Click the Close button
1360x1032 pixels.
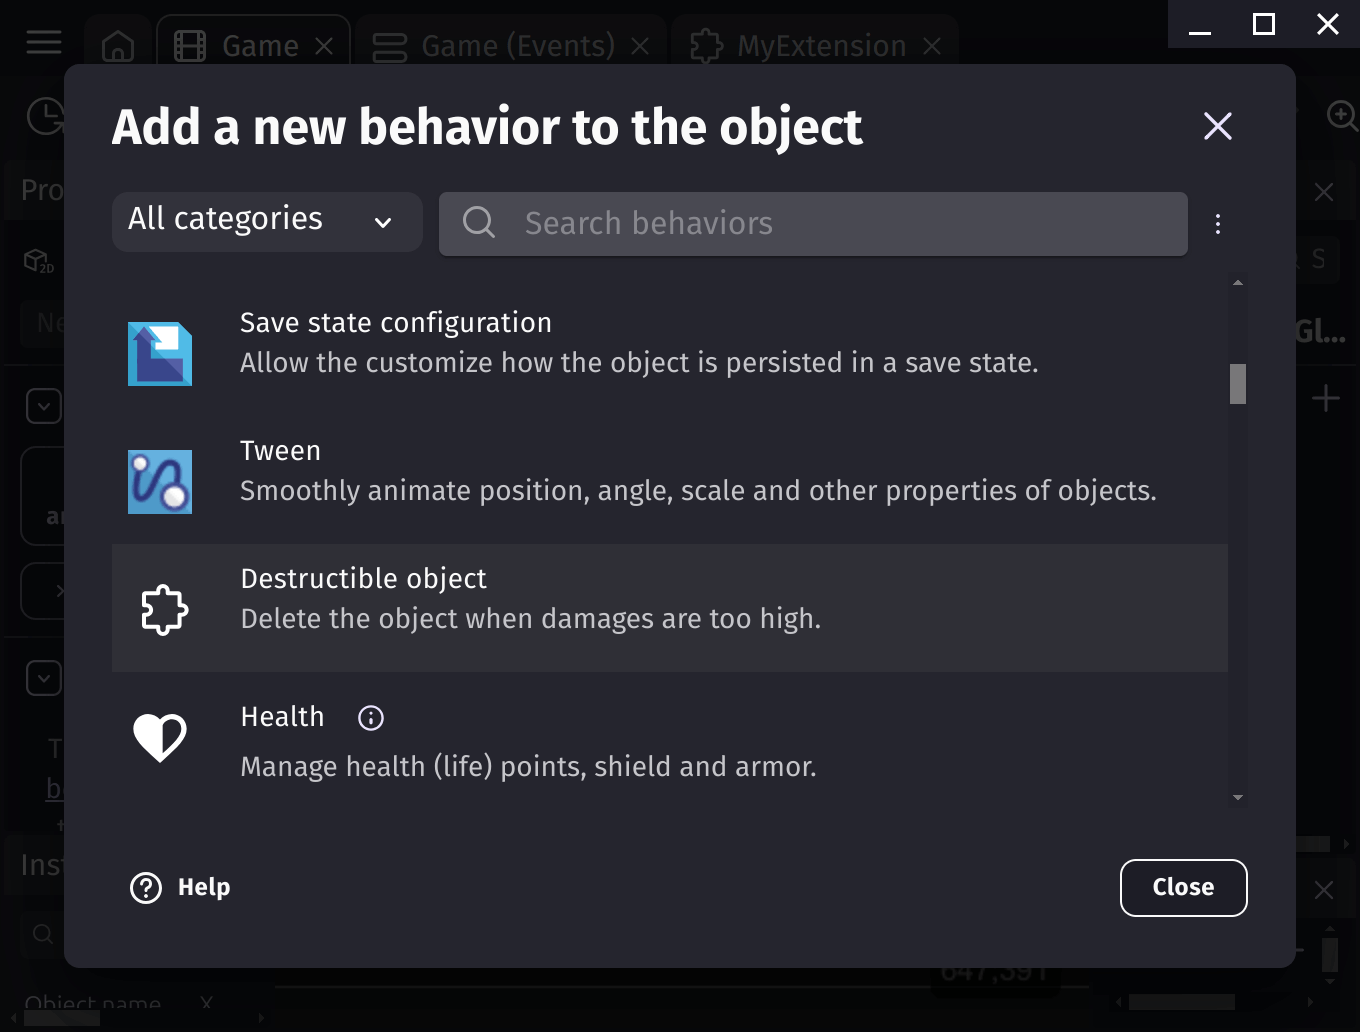[1184, 888]
